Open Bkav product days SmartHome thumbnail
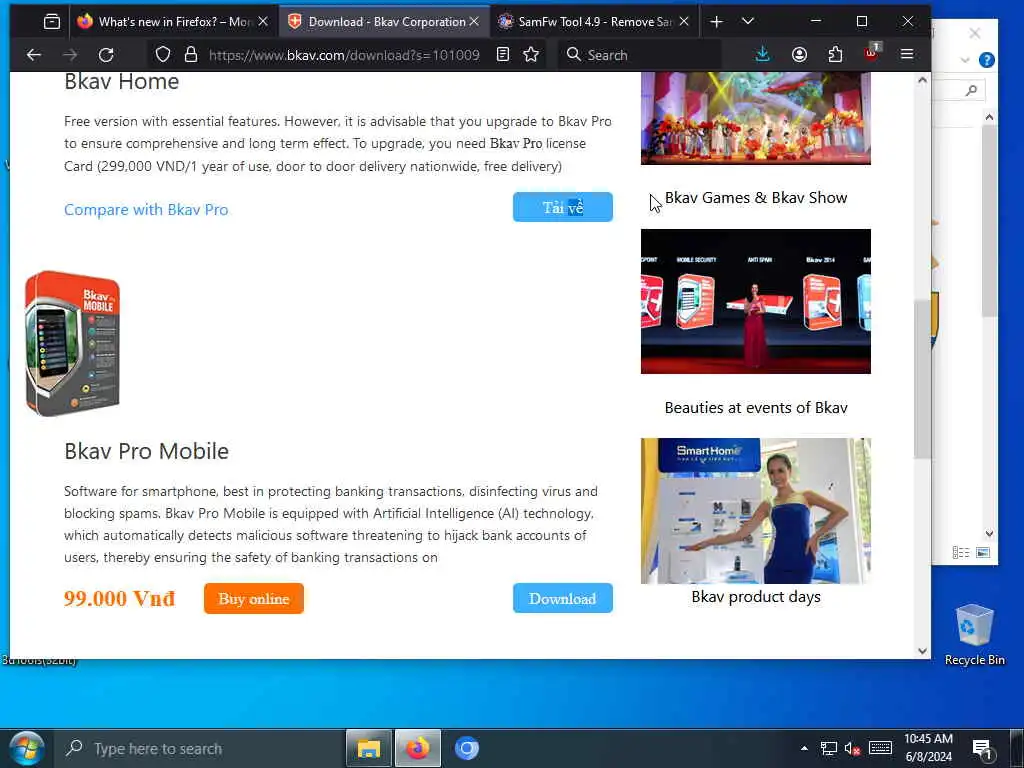 tap(756, 511)
